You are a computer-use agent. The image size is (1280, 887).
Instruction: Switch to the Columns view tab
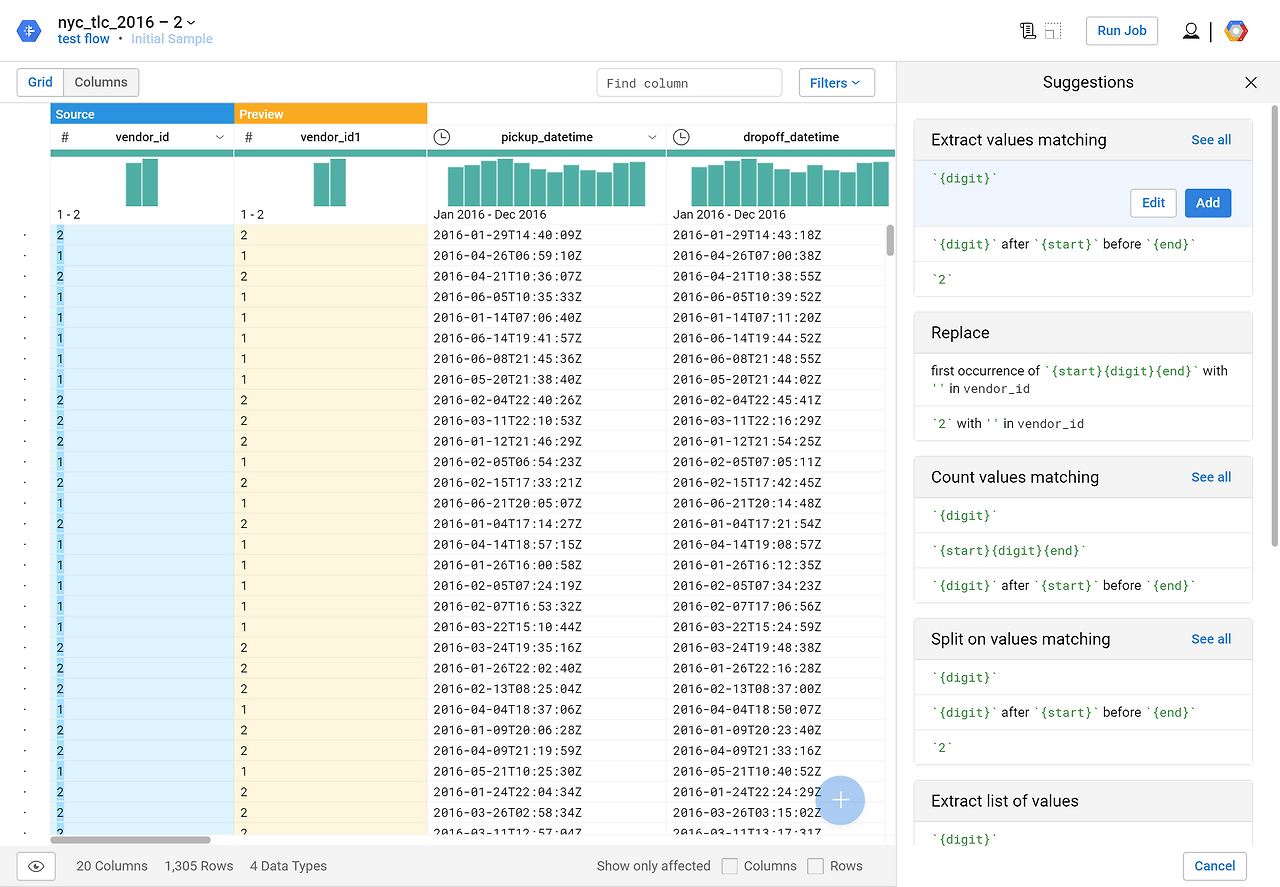101,82
